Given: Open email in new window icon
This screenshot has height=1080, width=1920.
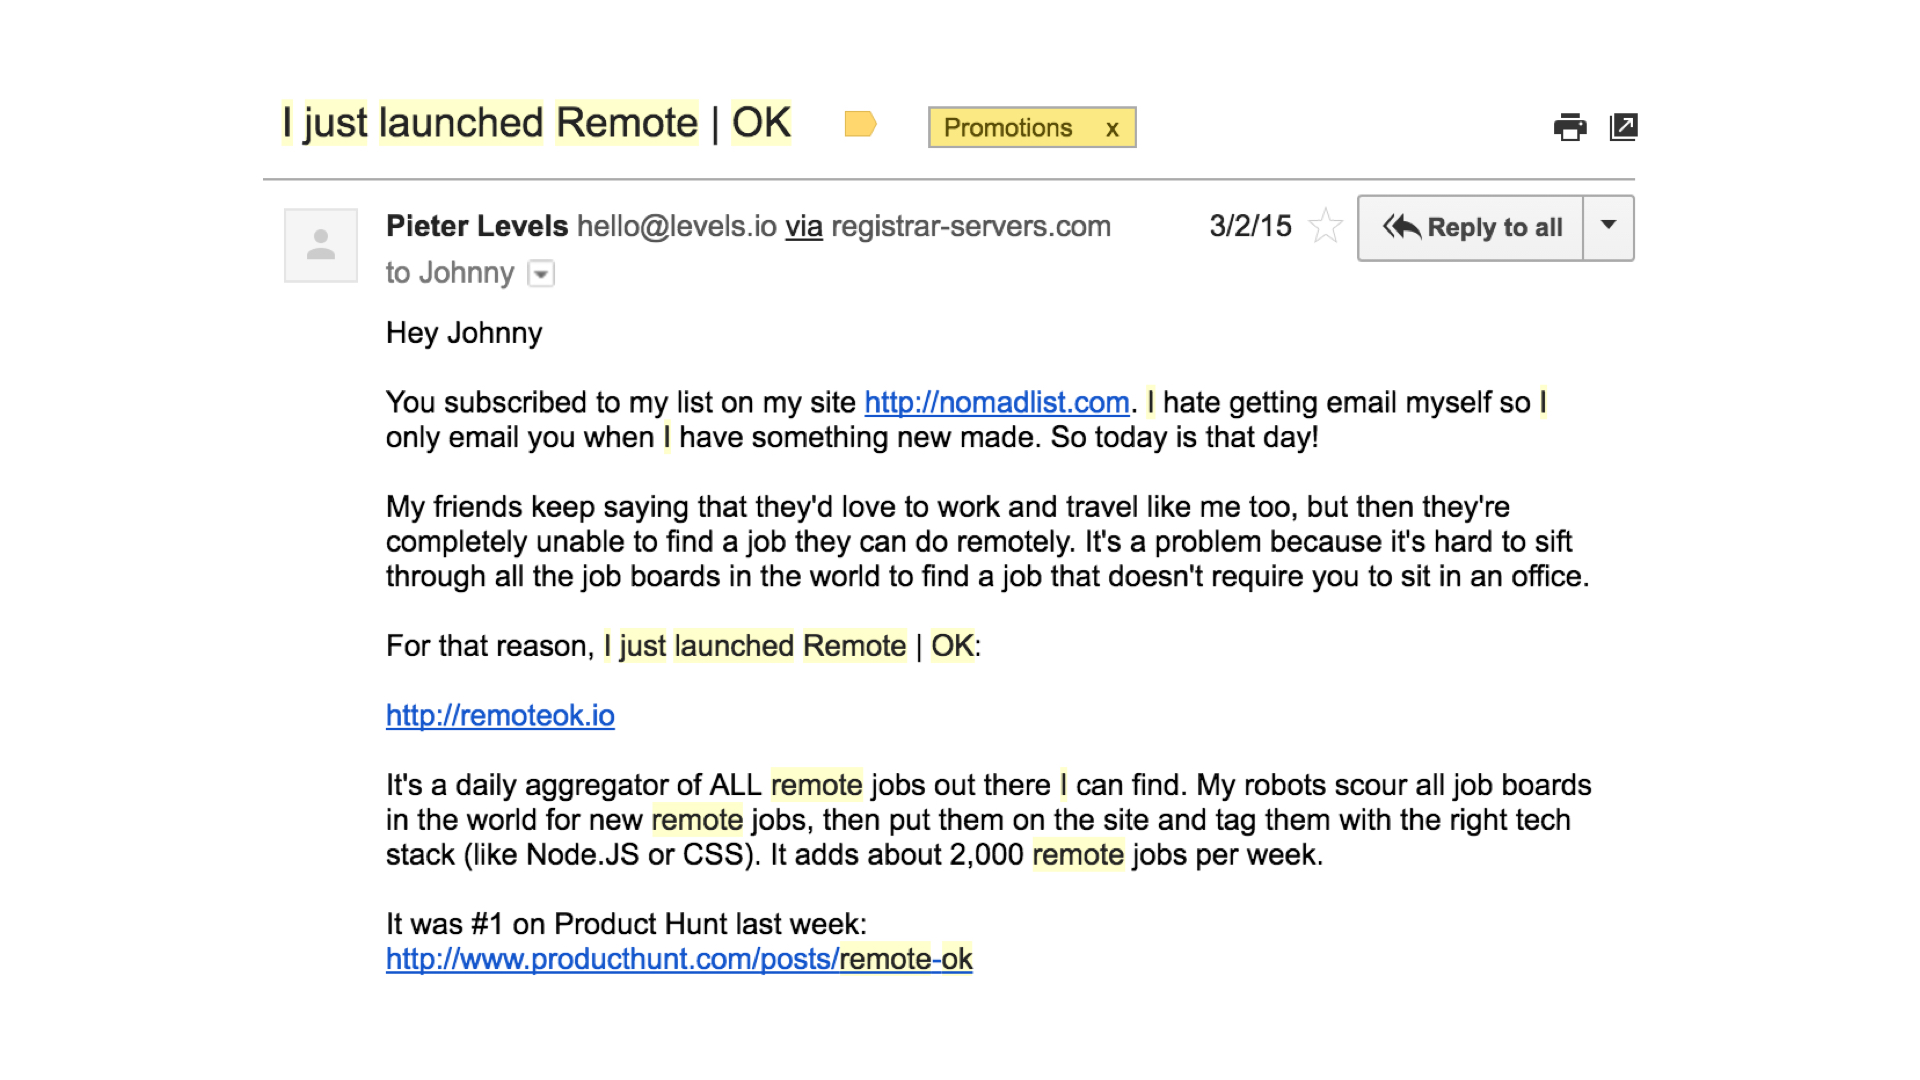Looking at the screenshot, I should pos(1623,127).
